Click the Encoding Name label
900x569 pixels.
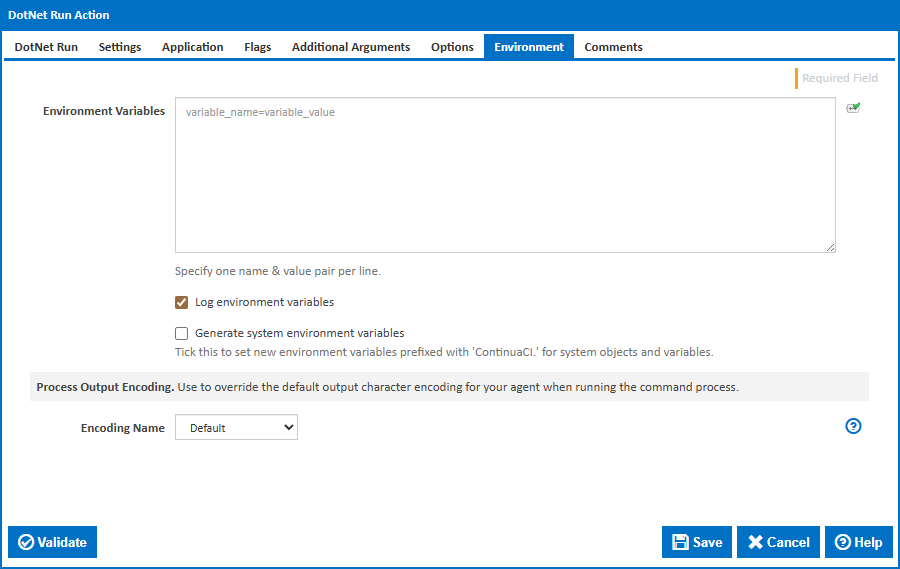(x=122, y=428)
